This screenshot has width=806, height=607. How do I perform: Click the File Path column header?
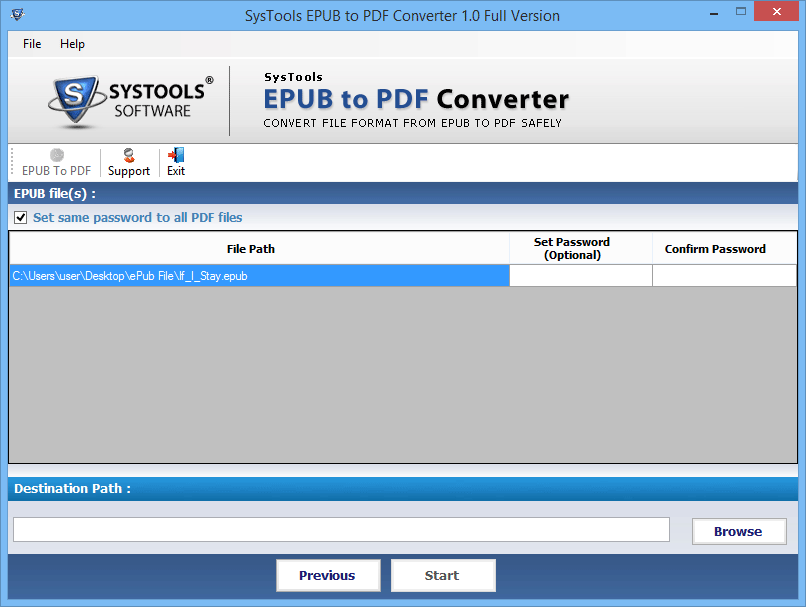[x=260, y=249]
